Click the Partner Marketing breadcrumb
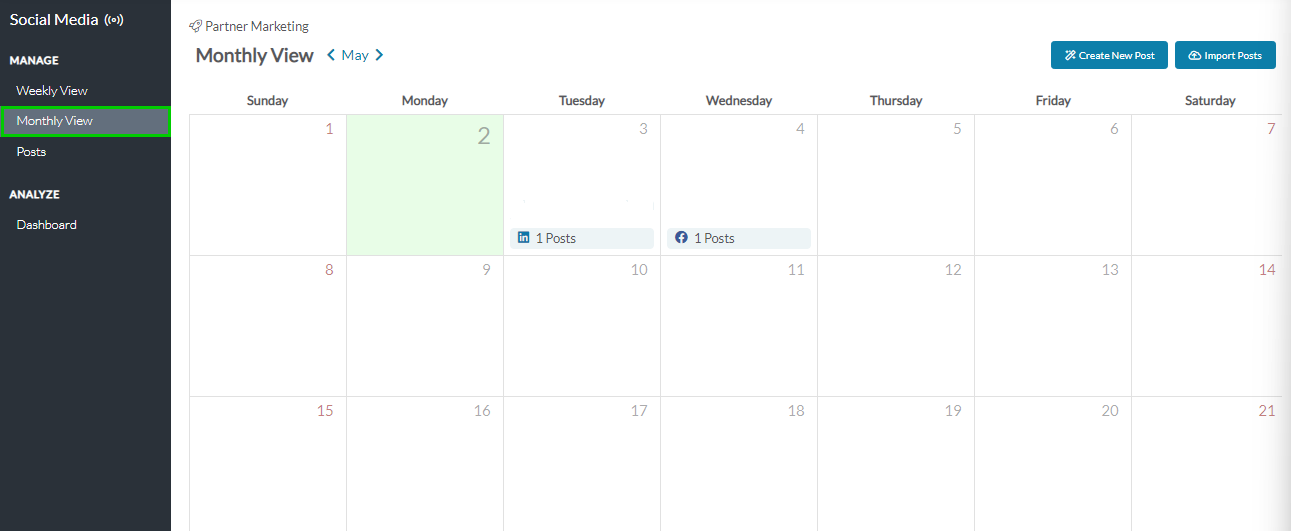 (257, 27)
